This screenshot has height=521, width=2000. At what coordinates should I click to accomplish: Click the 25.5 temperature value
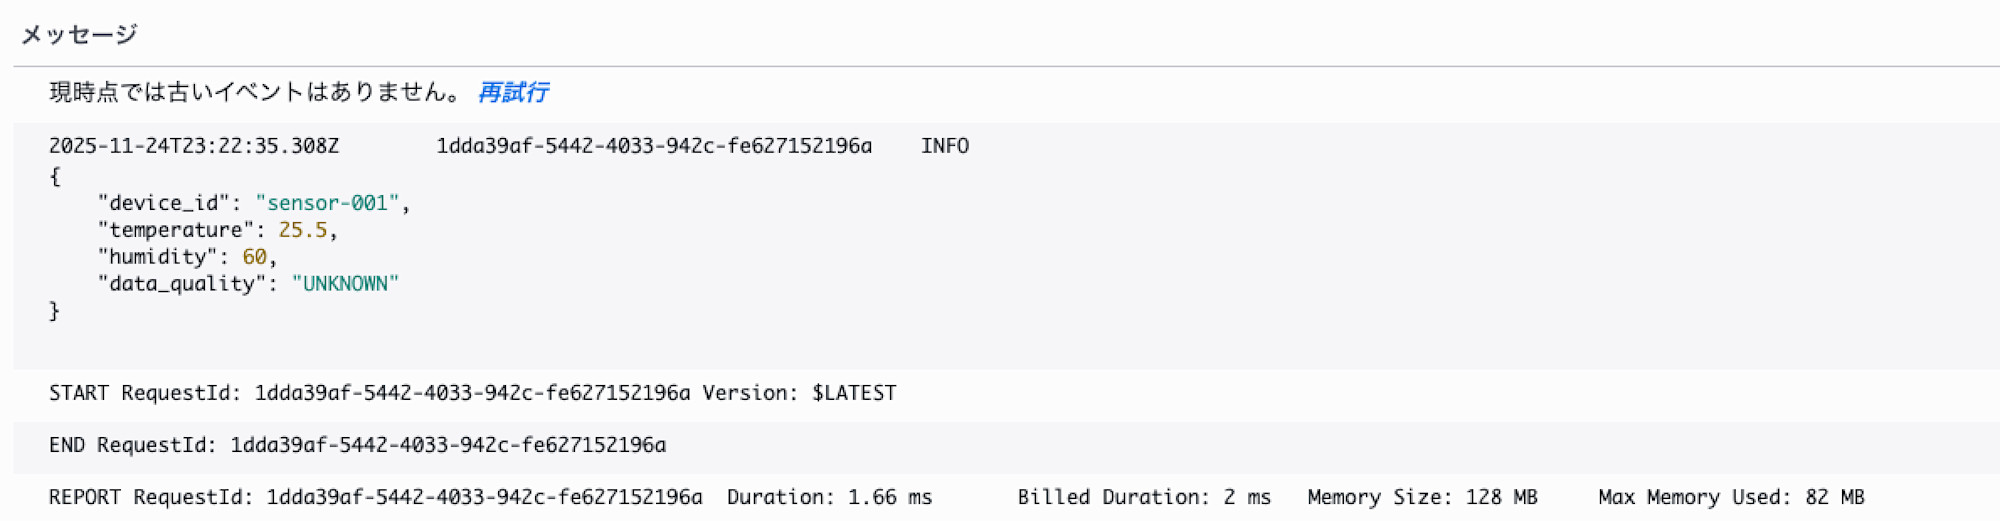tap(303, 230)
